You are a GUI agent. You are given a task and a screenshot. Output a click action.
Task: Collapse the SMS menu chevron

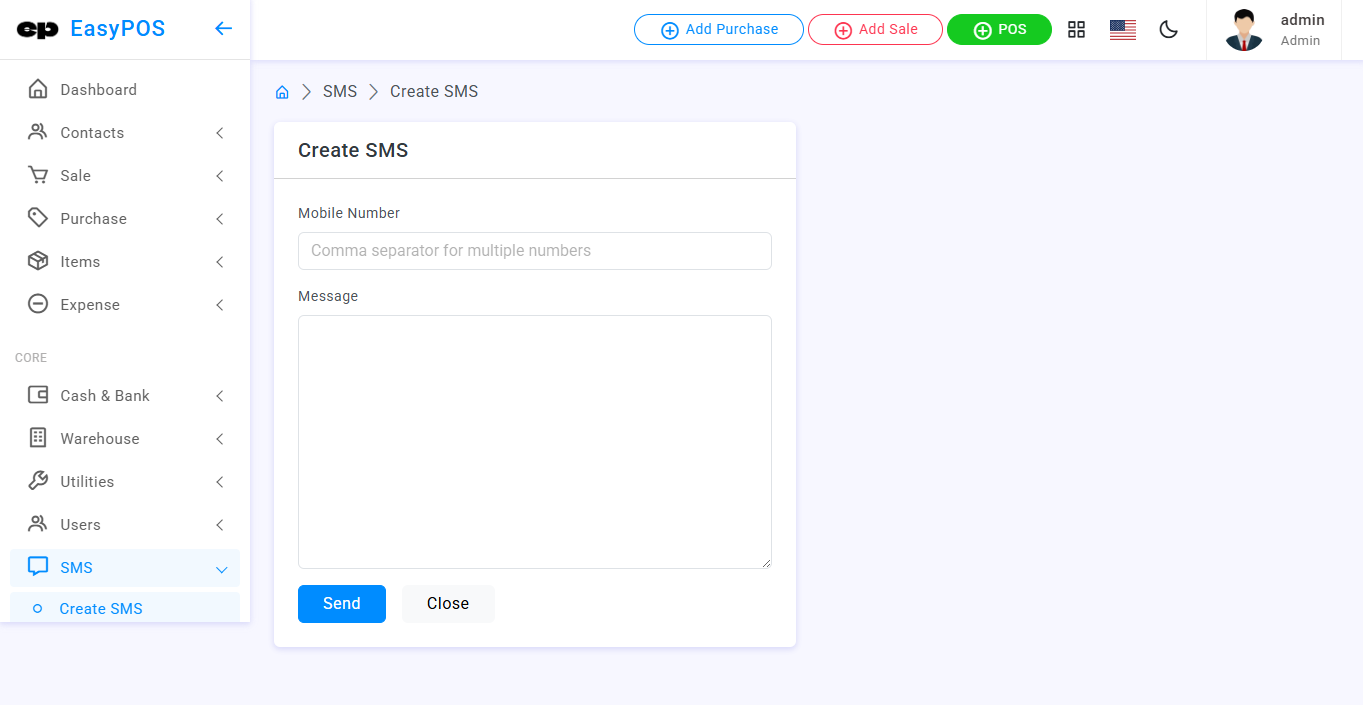tap(221, 569)
